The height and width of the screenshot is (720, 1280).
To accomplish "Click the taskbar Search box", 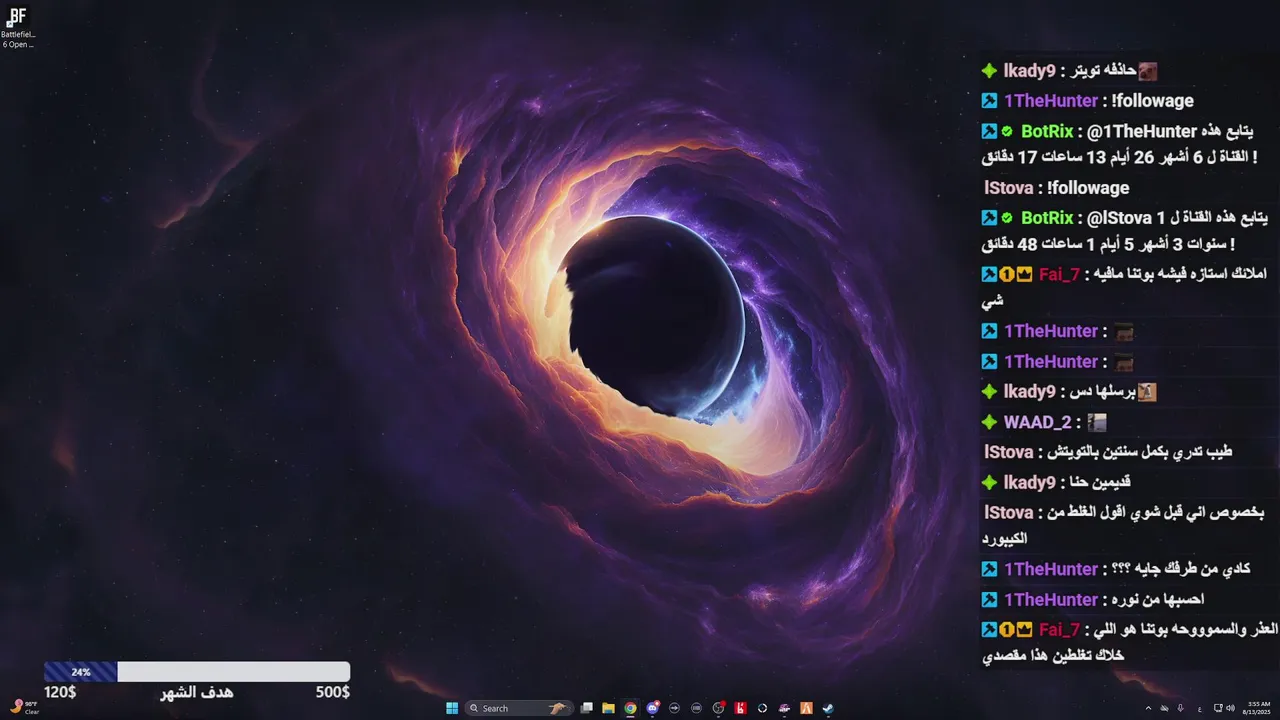I will (x=520, y=708).
